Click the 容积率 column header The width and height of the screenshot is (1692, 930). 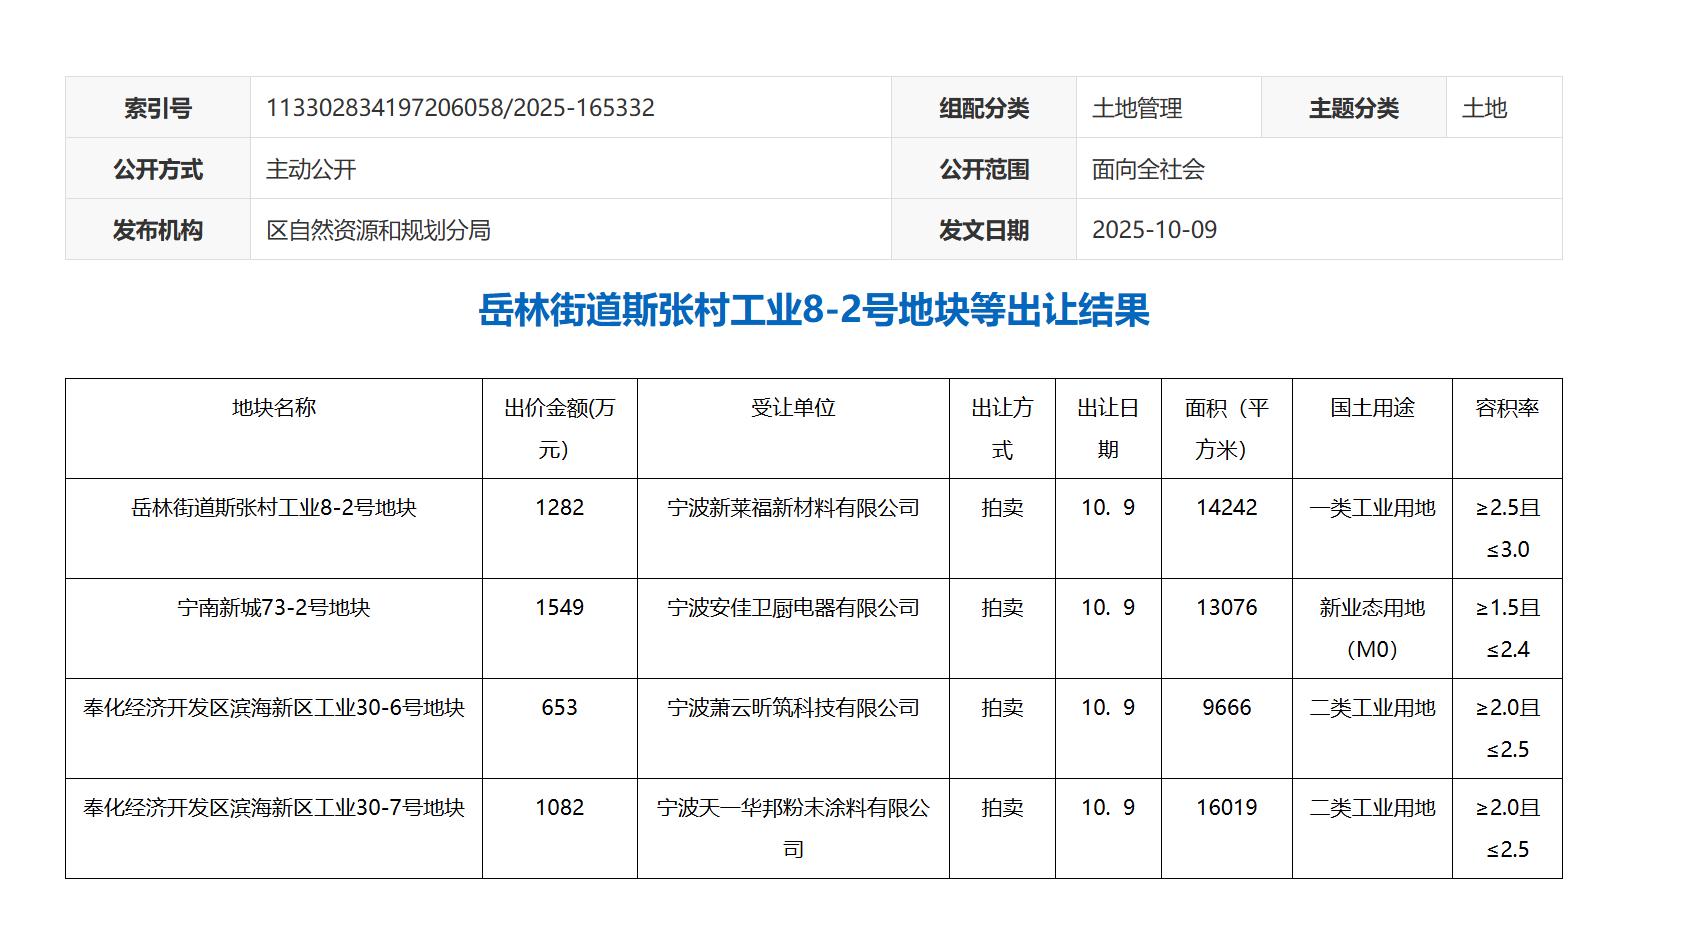pos(1507,408)
